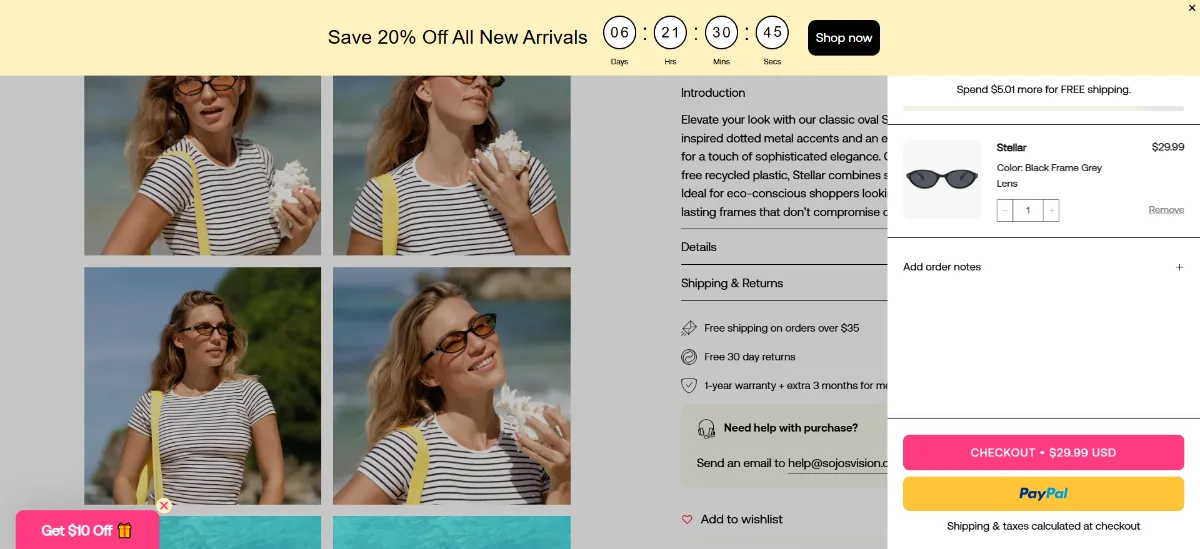
Task: Click the Shop now banner button
Action: (844, 38)
